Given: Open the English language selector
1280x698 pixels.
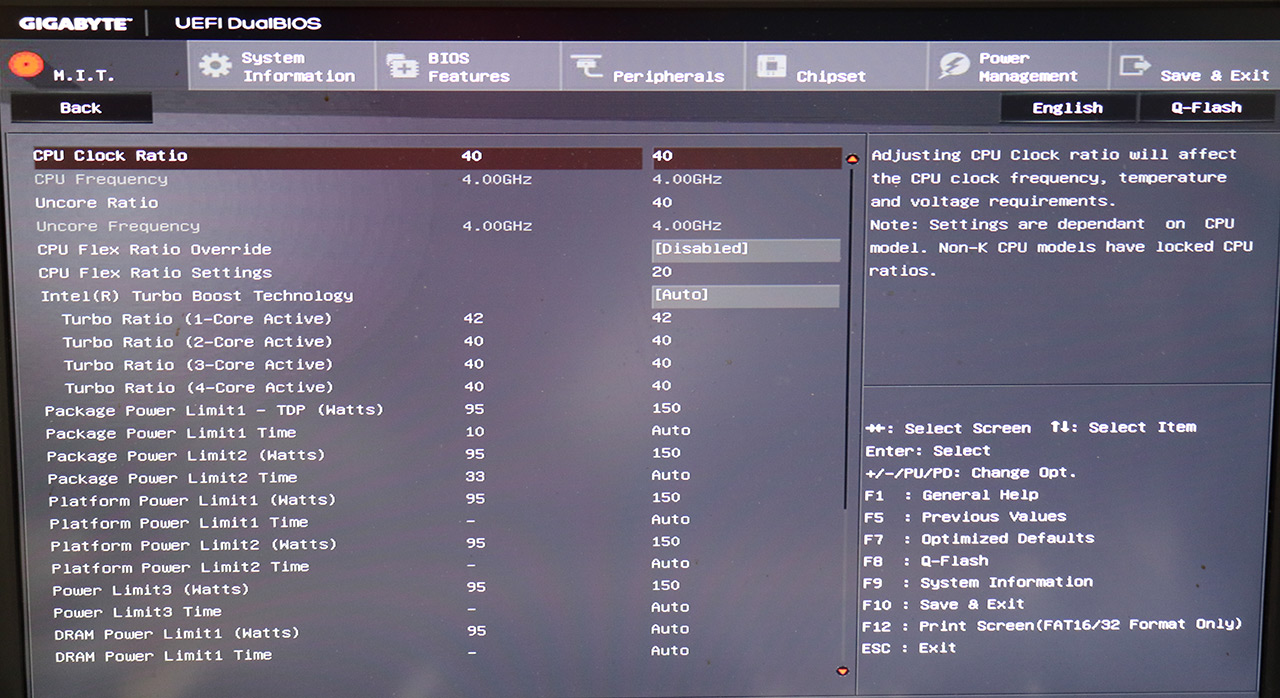Looking at the screenshot, I should click(1068, 108).
